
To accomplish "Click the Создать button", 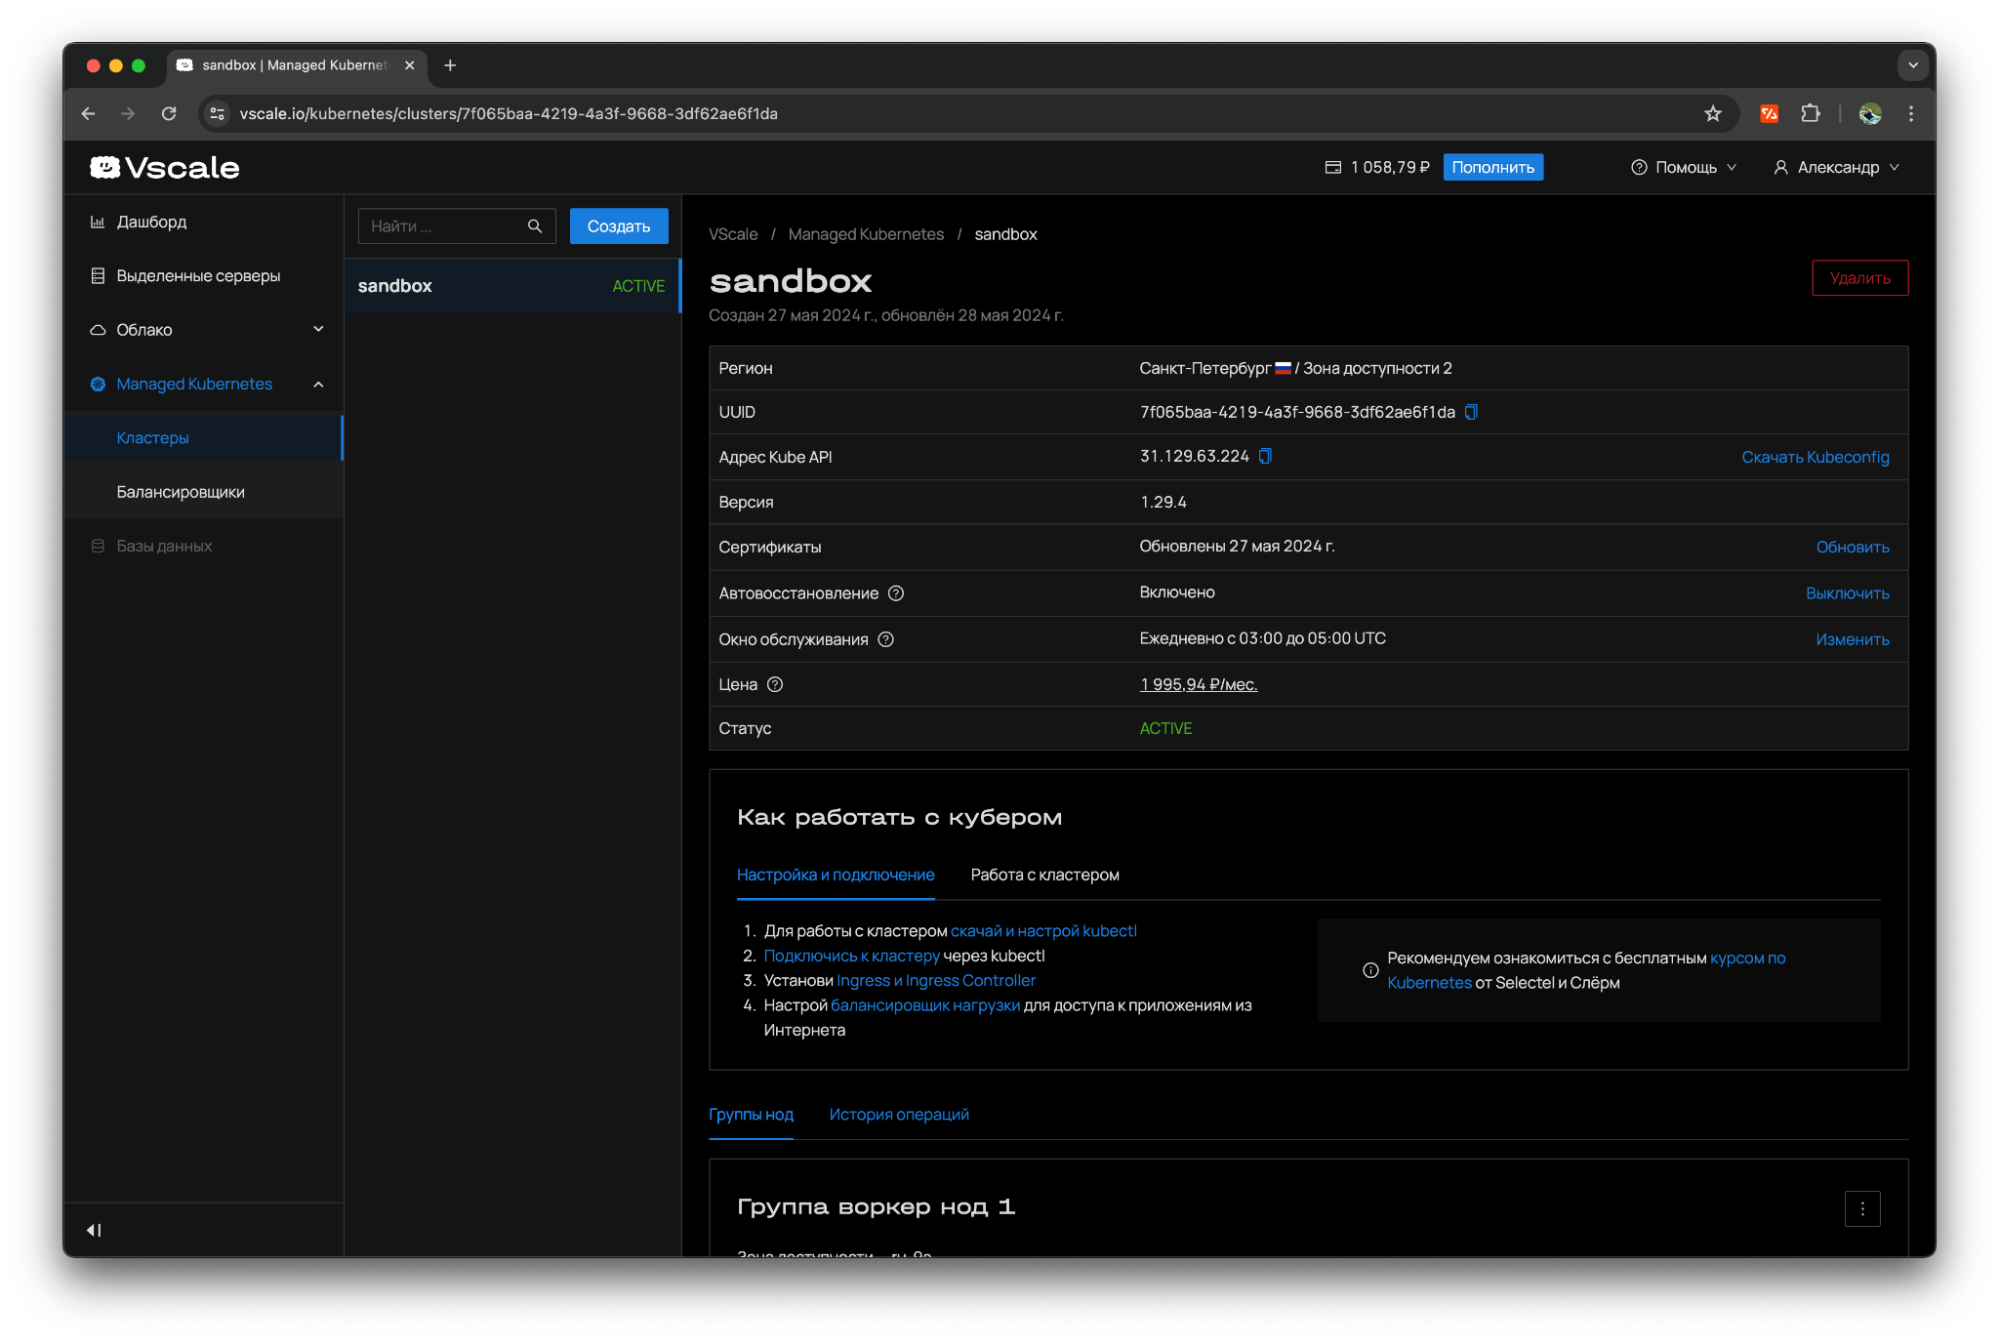I will point(618,226).
